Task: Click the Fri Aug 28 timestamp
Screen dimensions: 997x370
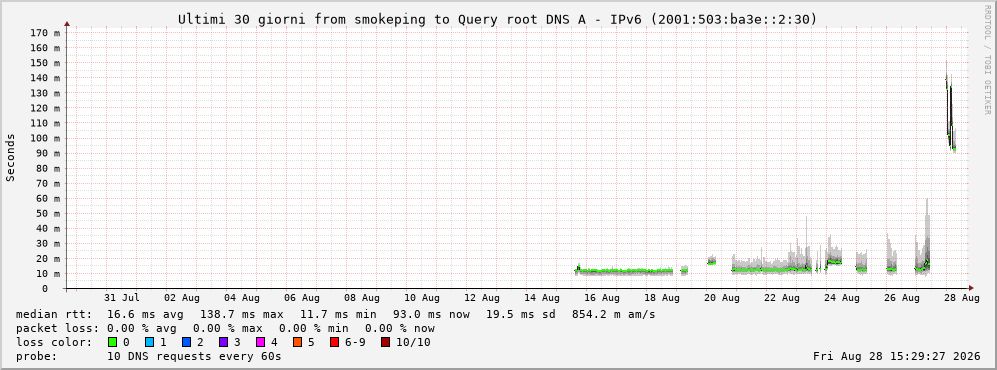Action: [897, 356]
